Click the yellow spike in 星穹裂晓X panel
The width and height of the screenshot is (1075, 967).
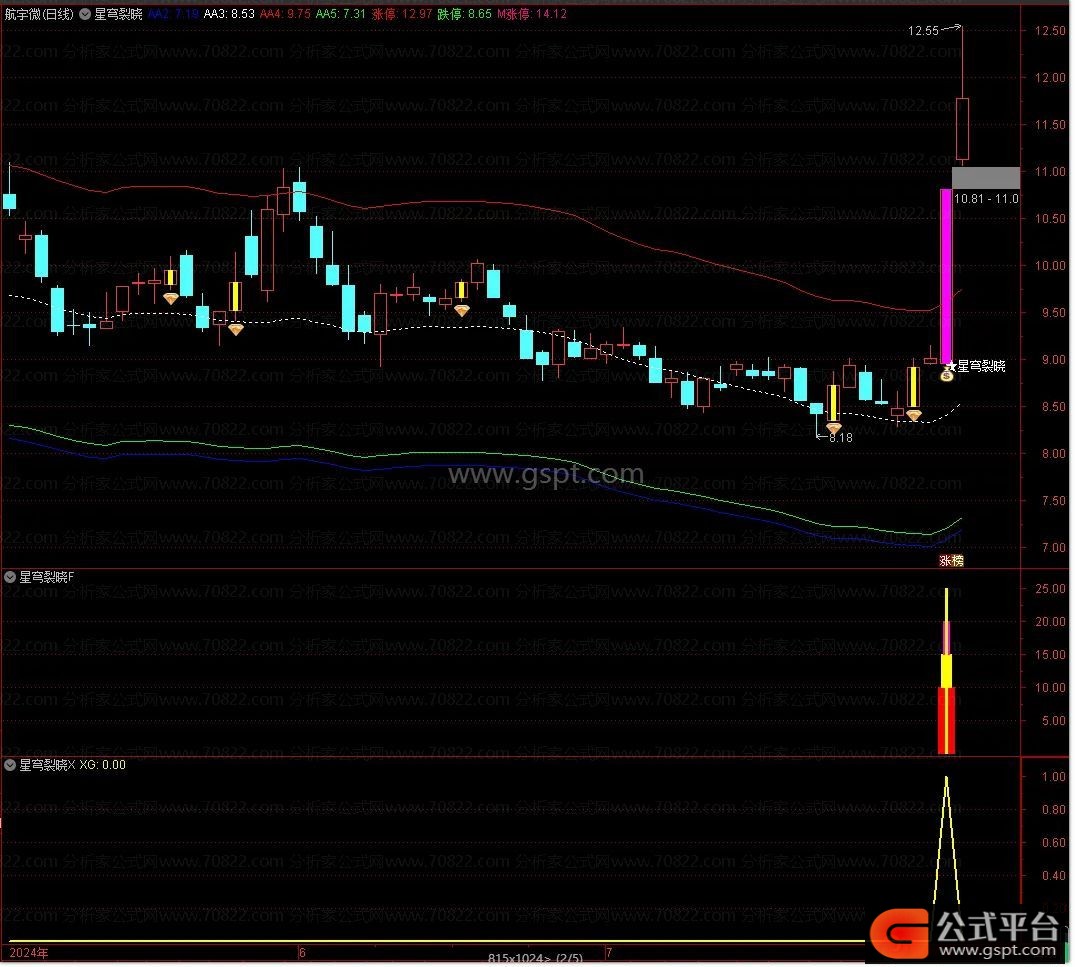pos(947,841)
